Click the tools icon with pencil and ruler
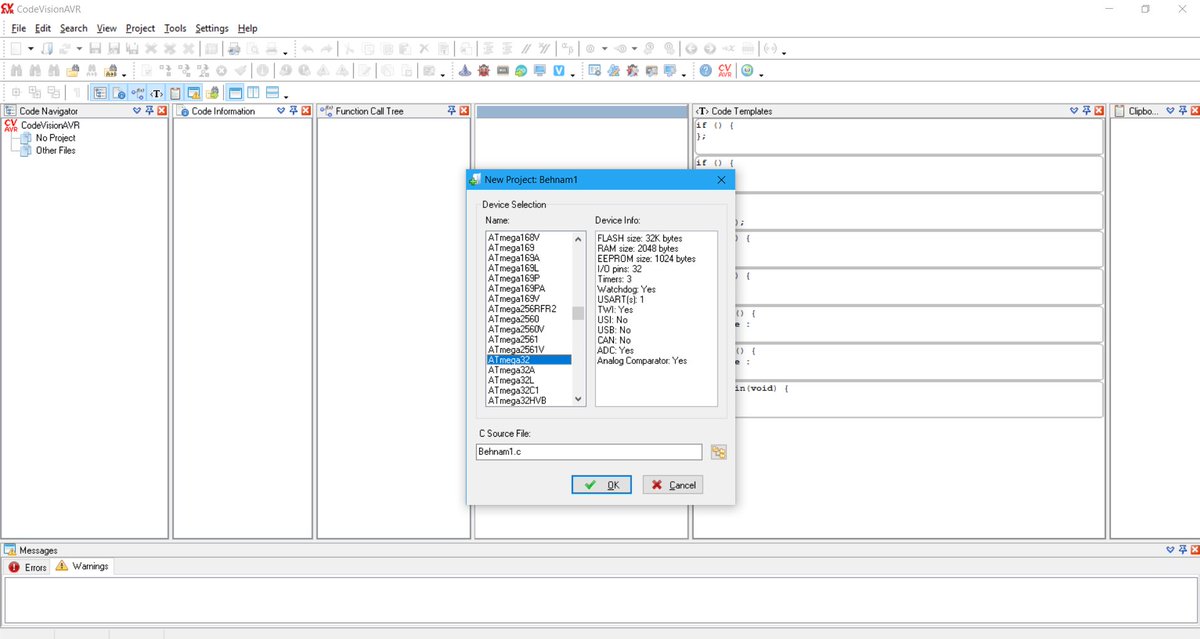Screen dimensions: 1200x639 pyautogui.click(x=613, y=71)
